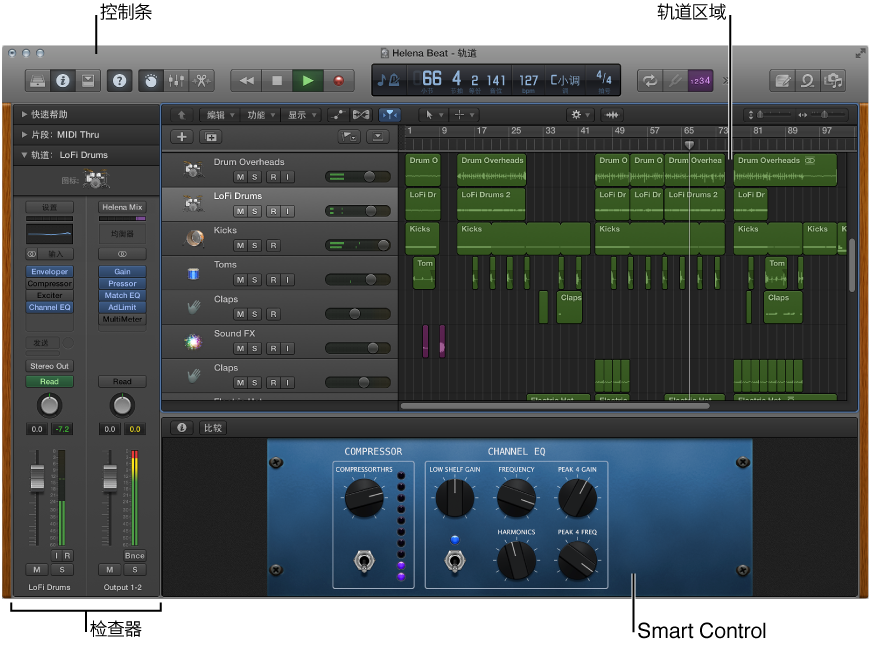Screen dimensions: 870x650
Task: Open the Smart Control knob icon
Action: (x=151, y=80)
